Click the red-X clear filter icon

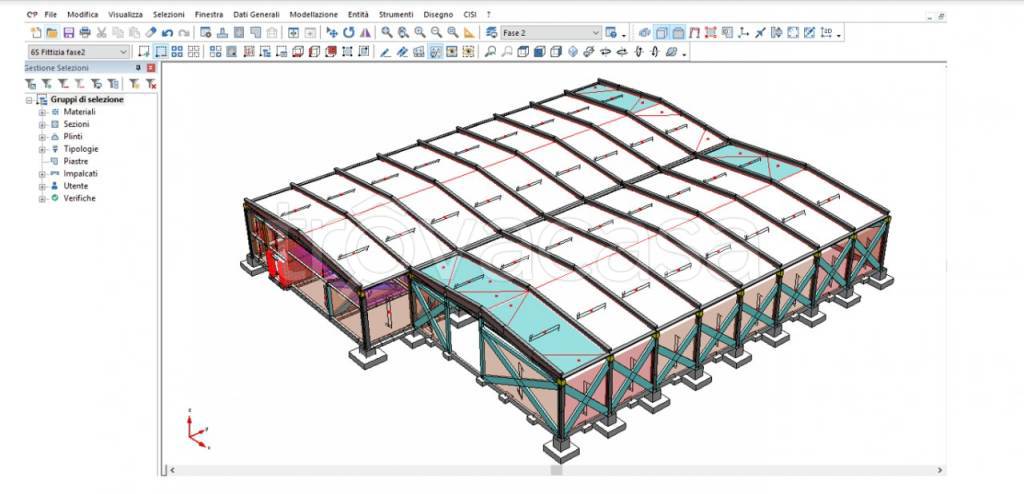point(151,84)
